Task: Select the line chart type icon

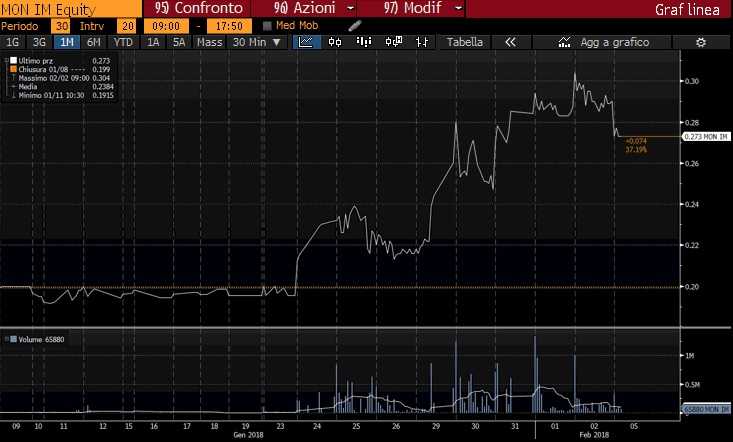Action: 307,42
